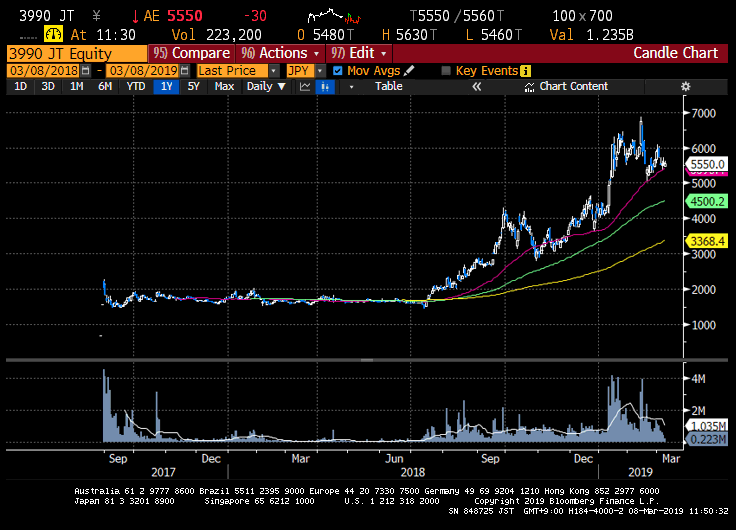Open the chart settings gear icon

coord(685,87)
